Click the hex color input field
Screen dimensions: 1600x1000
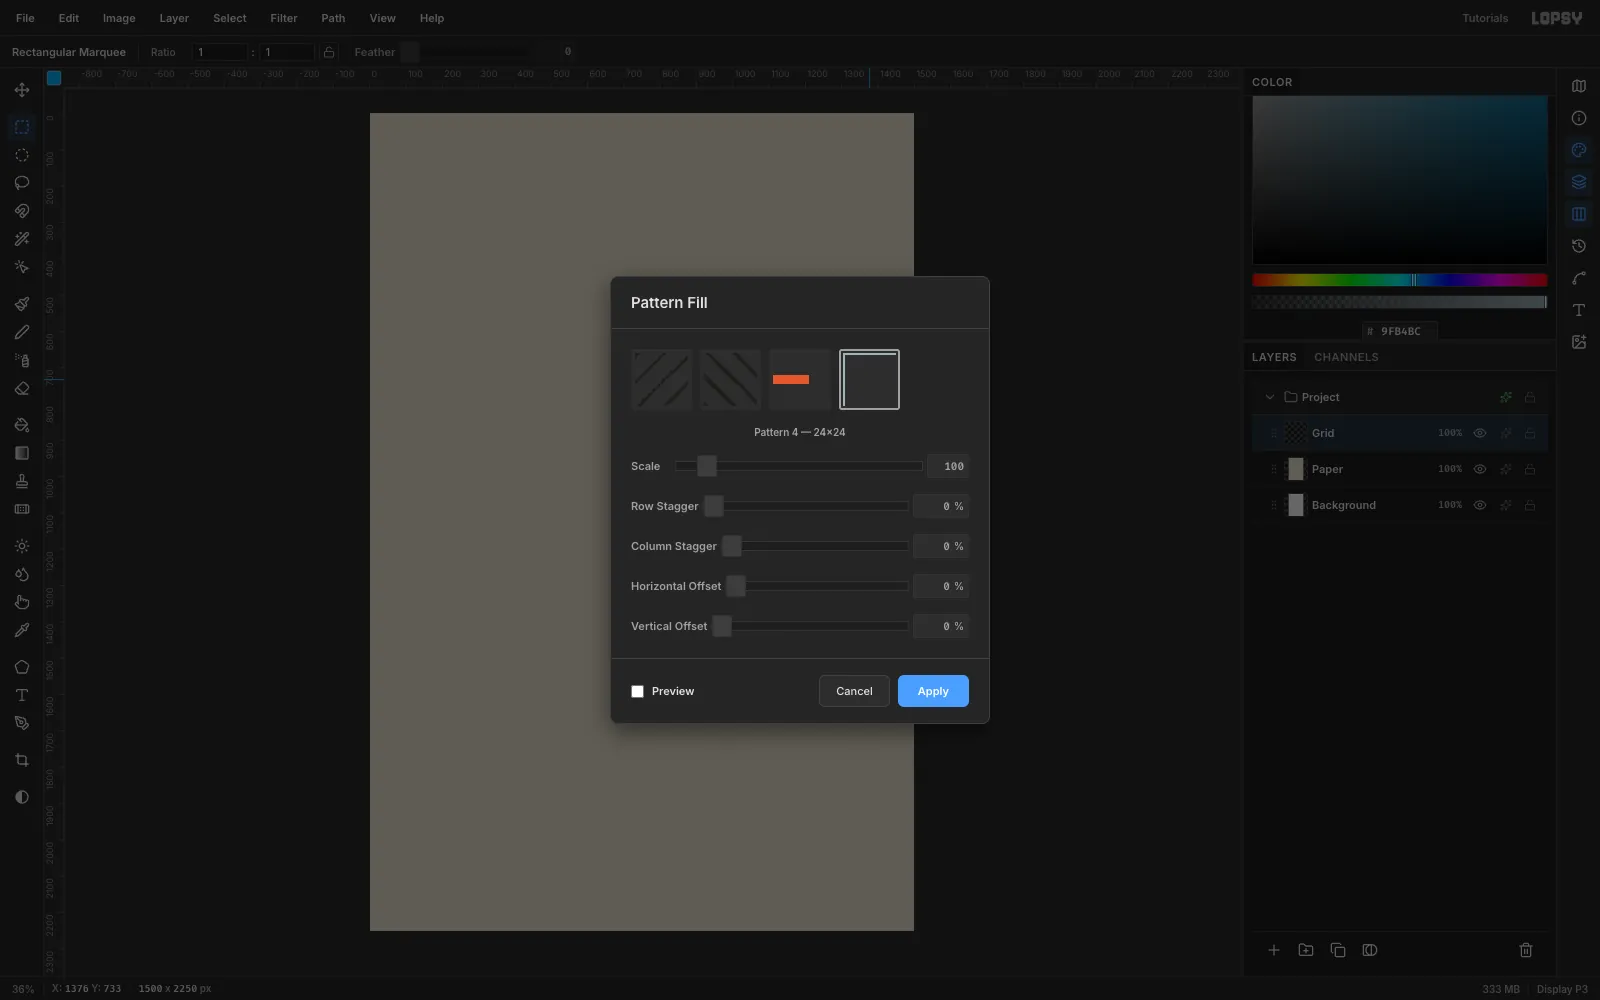[1400, 331]
